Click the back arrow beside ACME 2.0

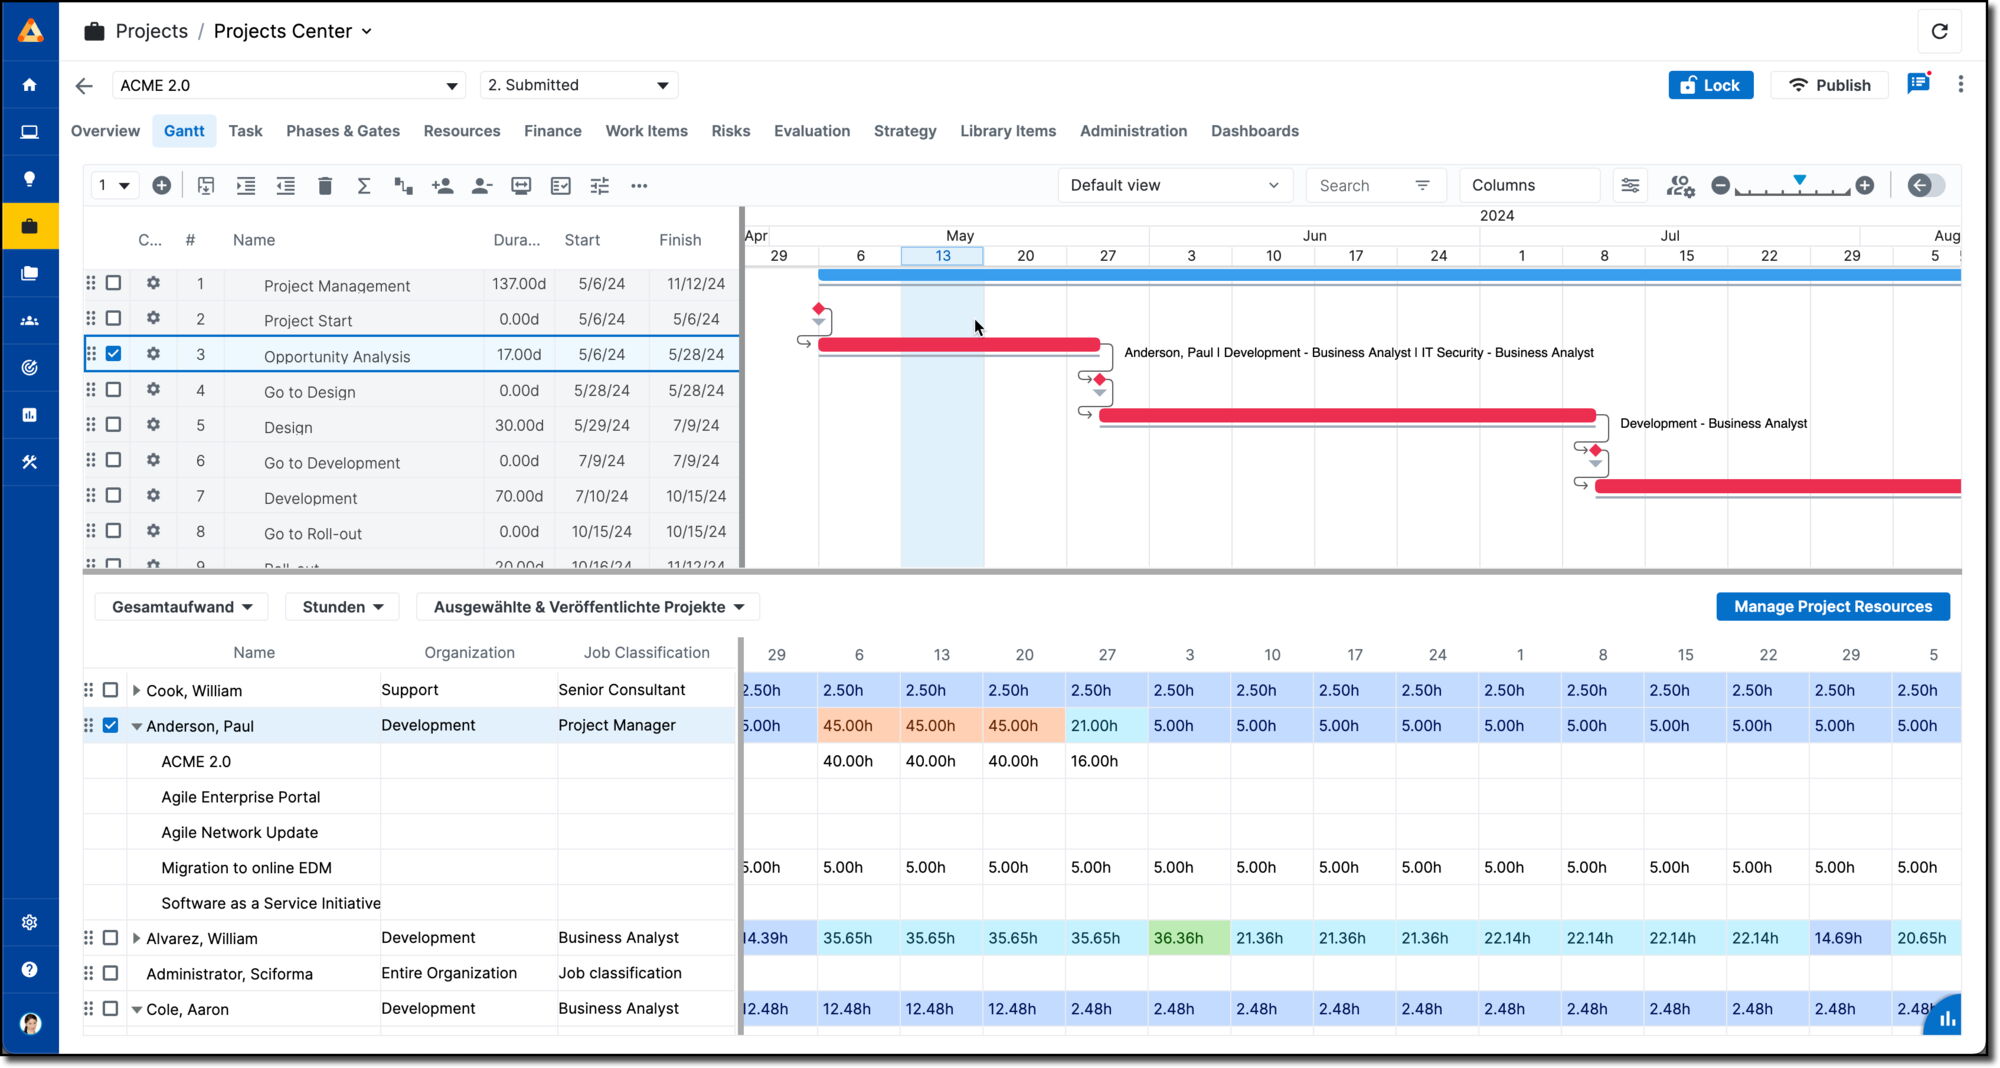tap(84, 86)
